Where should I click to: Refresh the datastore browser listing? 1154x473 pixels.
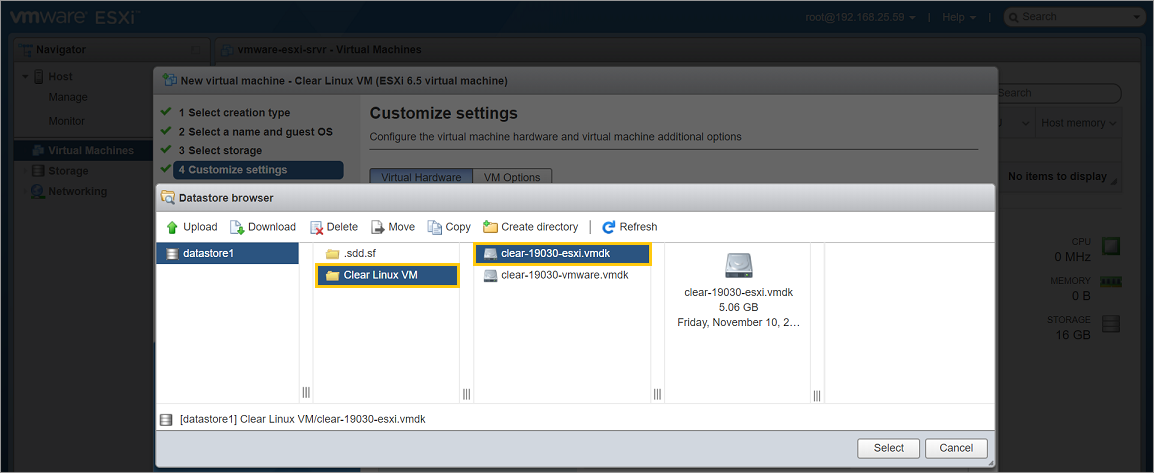(x=608, y=227)
